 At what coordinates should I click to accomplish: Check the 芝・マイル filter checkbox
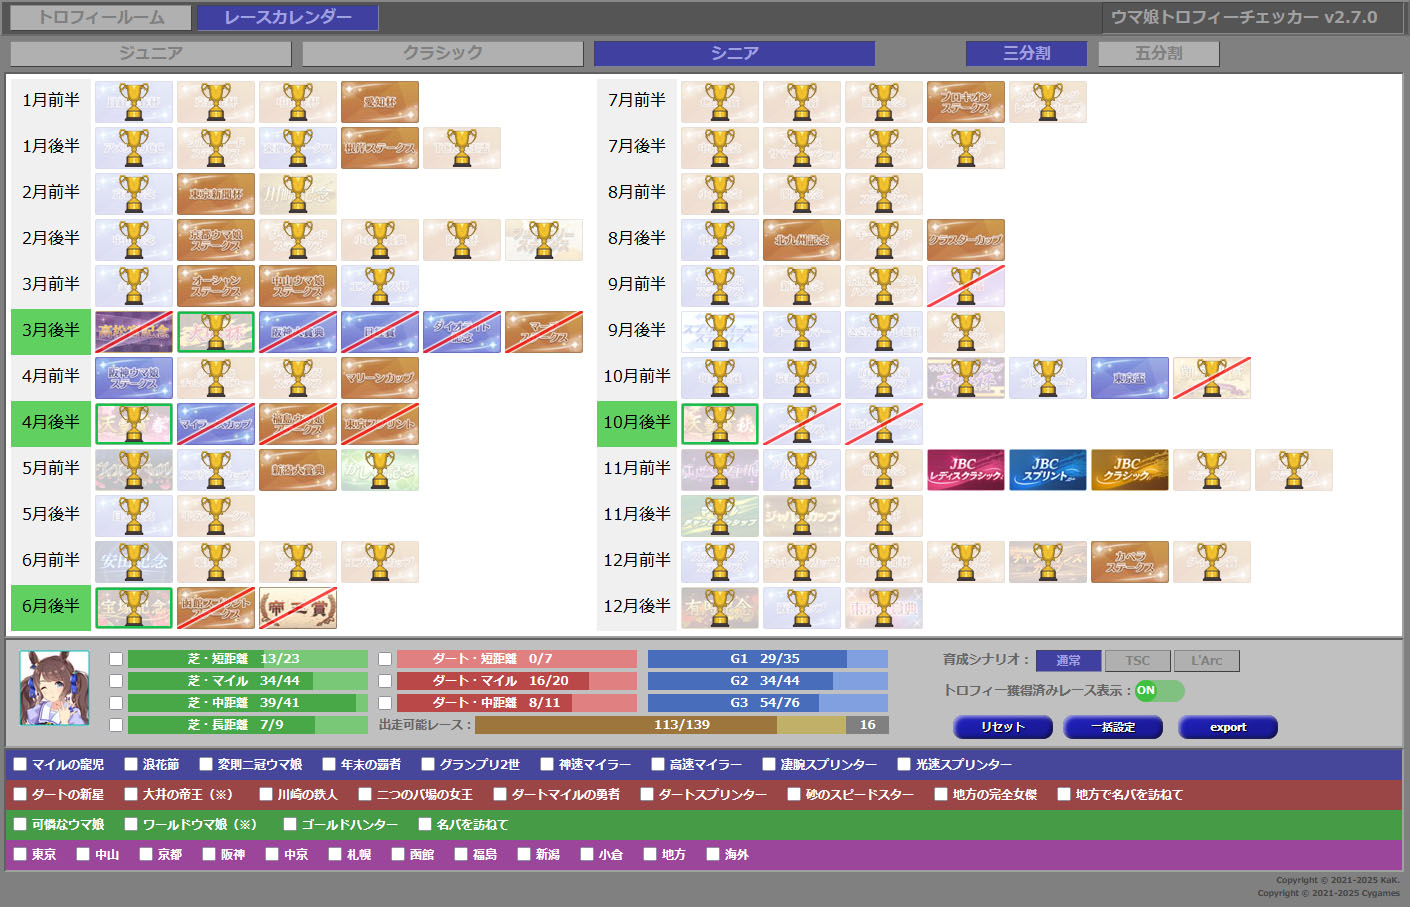pyautogui.click(x=116, y=681)
